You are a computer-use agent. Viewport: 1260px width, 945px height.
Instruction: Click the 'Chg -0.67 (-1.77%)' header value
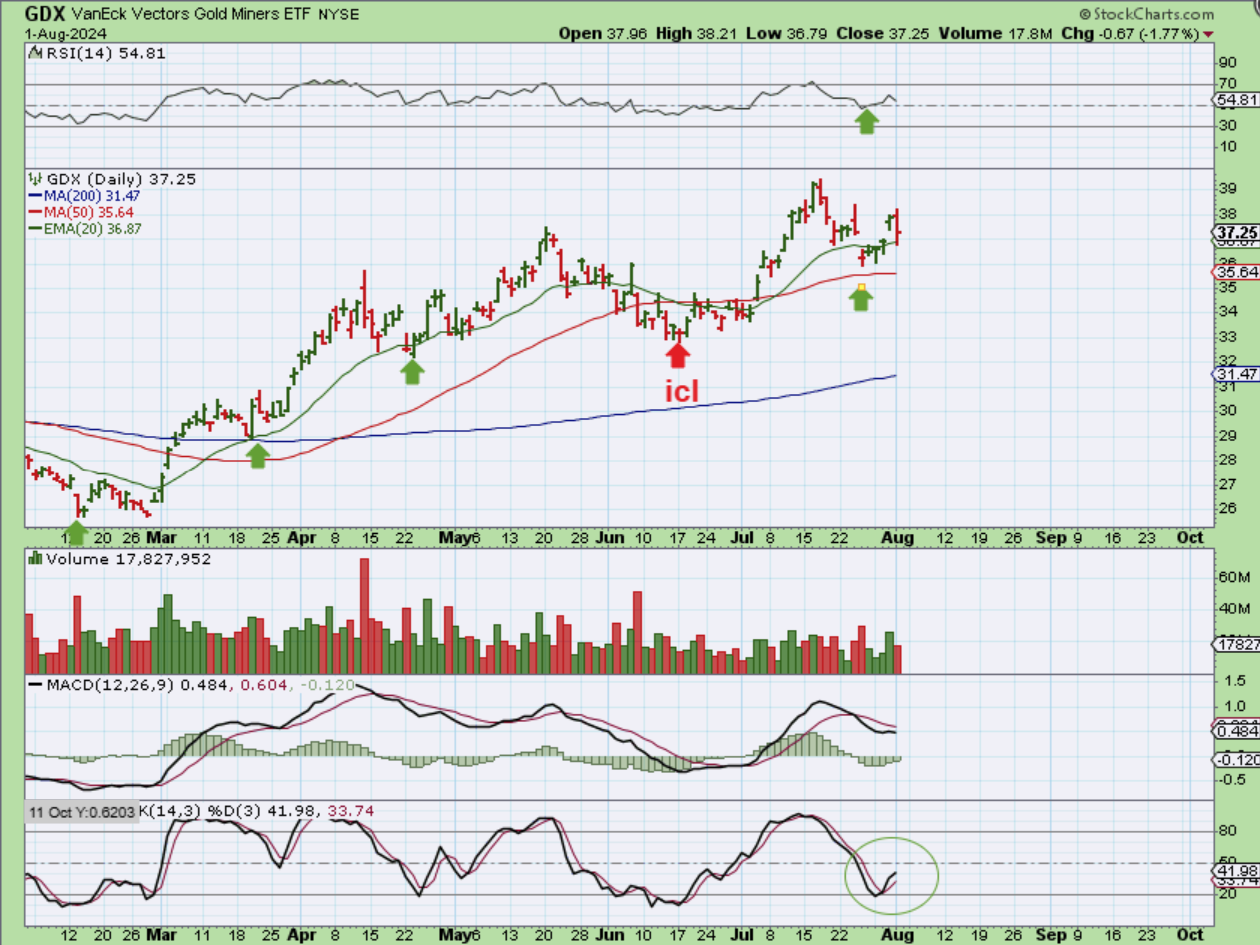[1130, 33]
